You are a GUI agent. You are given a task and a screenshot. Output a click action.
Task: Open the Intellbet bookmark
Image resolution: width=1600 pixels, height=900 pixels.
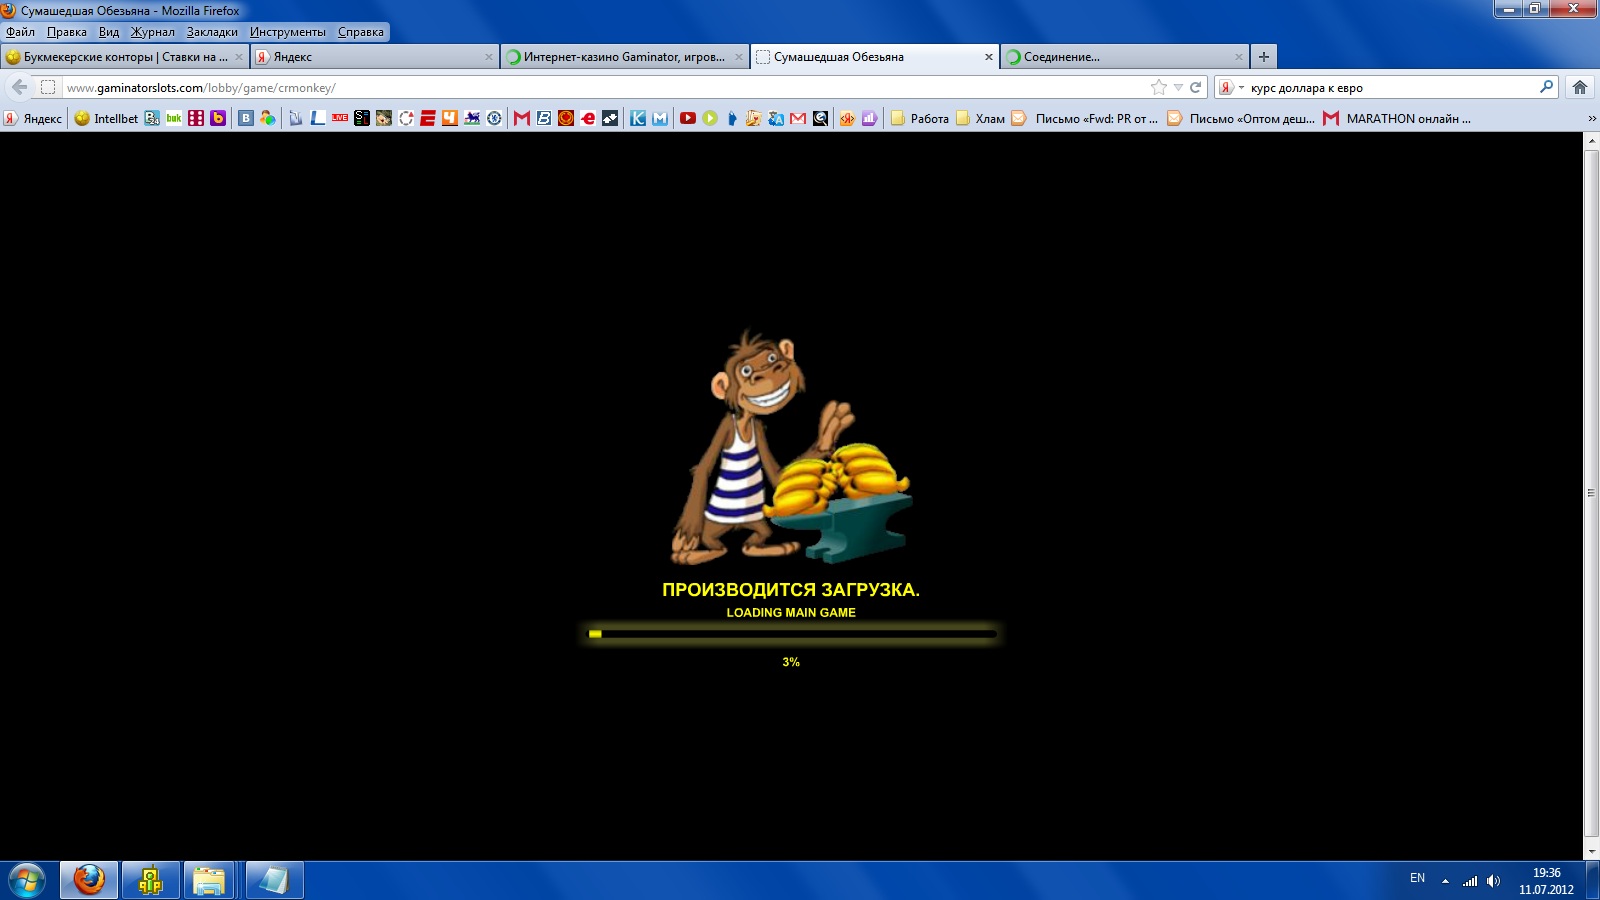106,118
